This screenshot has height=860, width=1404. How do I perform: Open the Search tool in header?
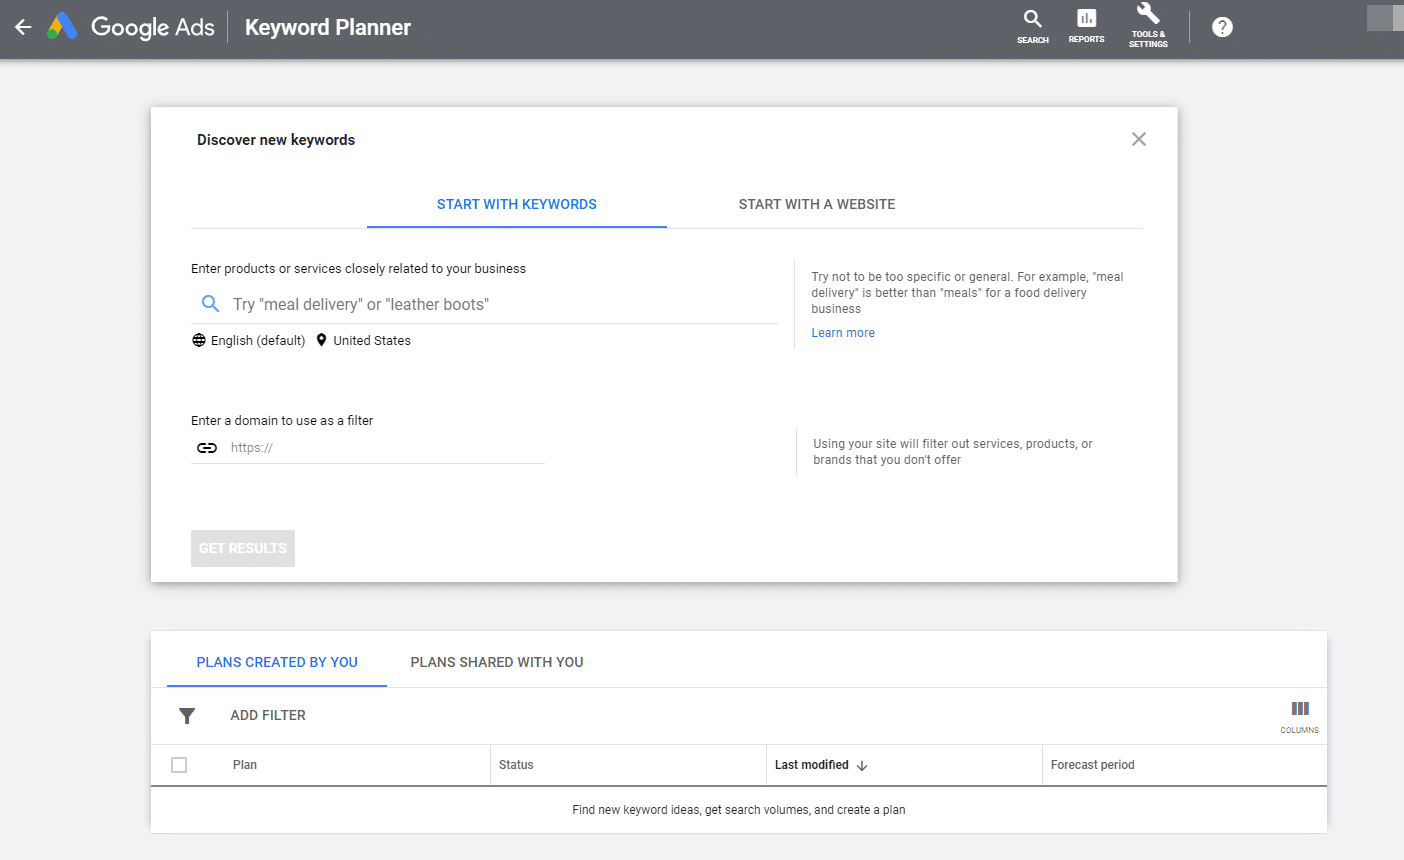click(x=1032, y=26)
